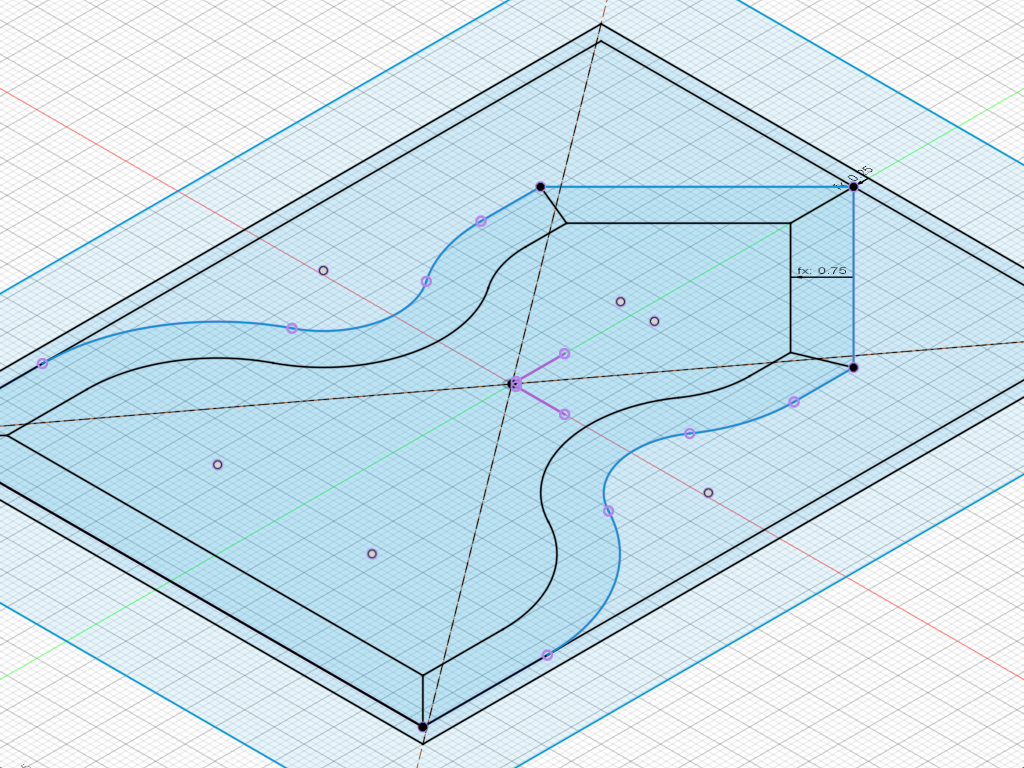
Task: Select black sketch point at frame's bottom corner
Action: (423, 727)
